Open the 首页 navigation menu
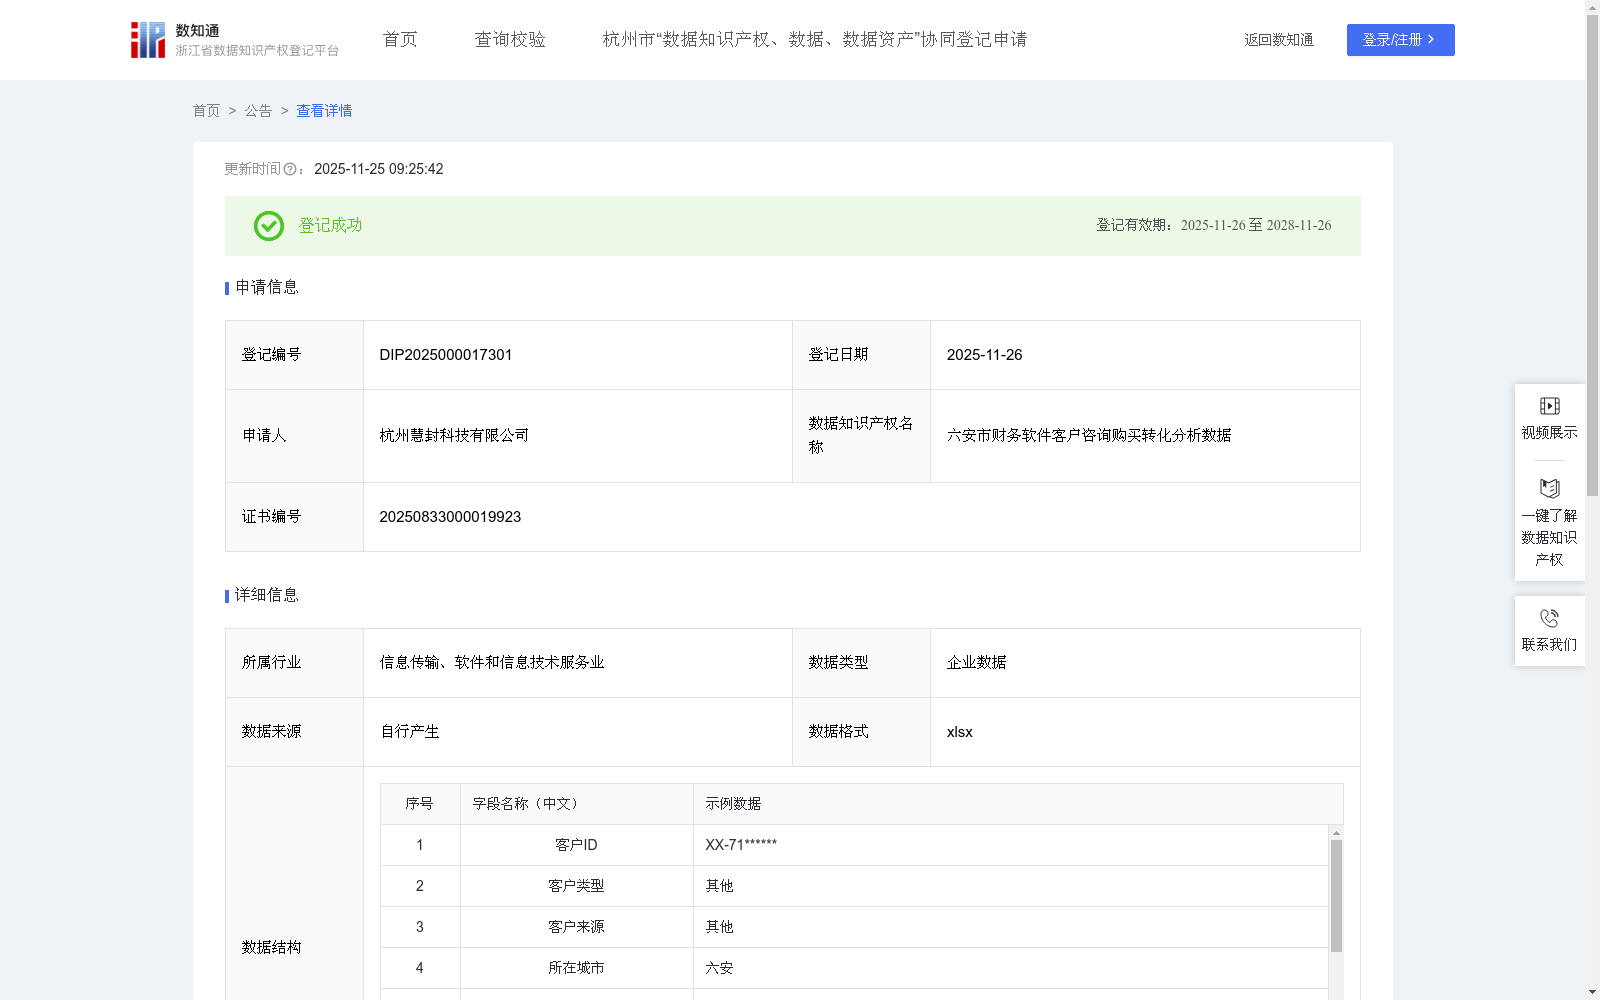 pos(400,40)
